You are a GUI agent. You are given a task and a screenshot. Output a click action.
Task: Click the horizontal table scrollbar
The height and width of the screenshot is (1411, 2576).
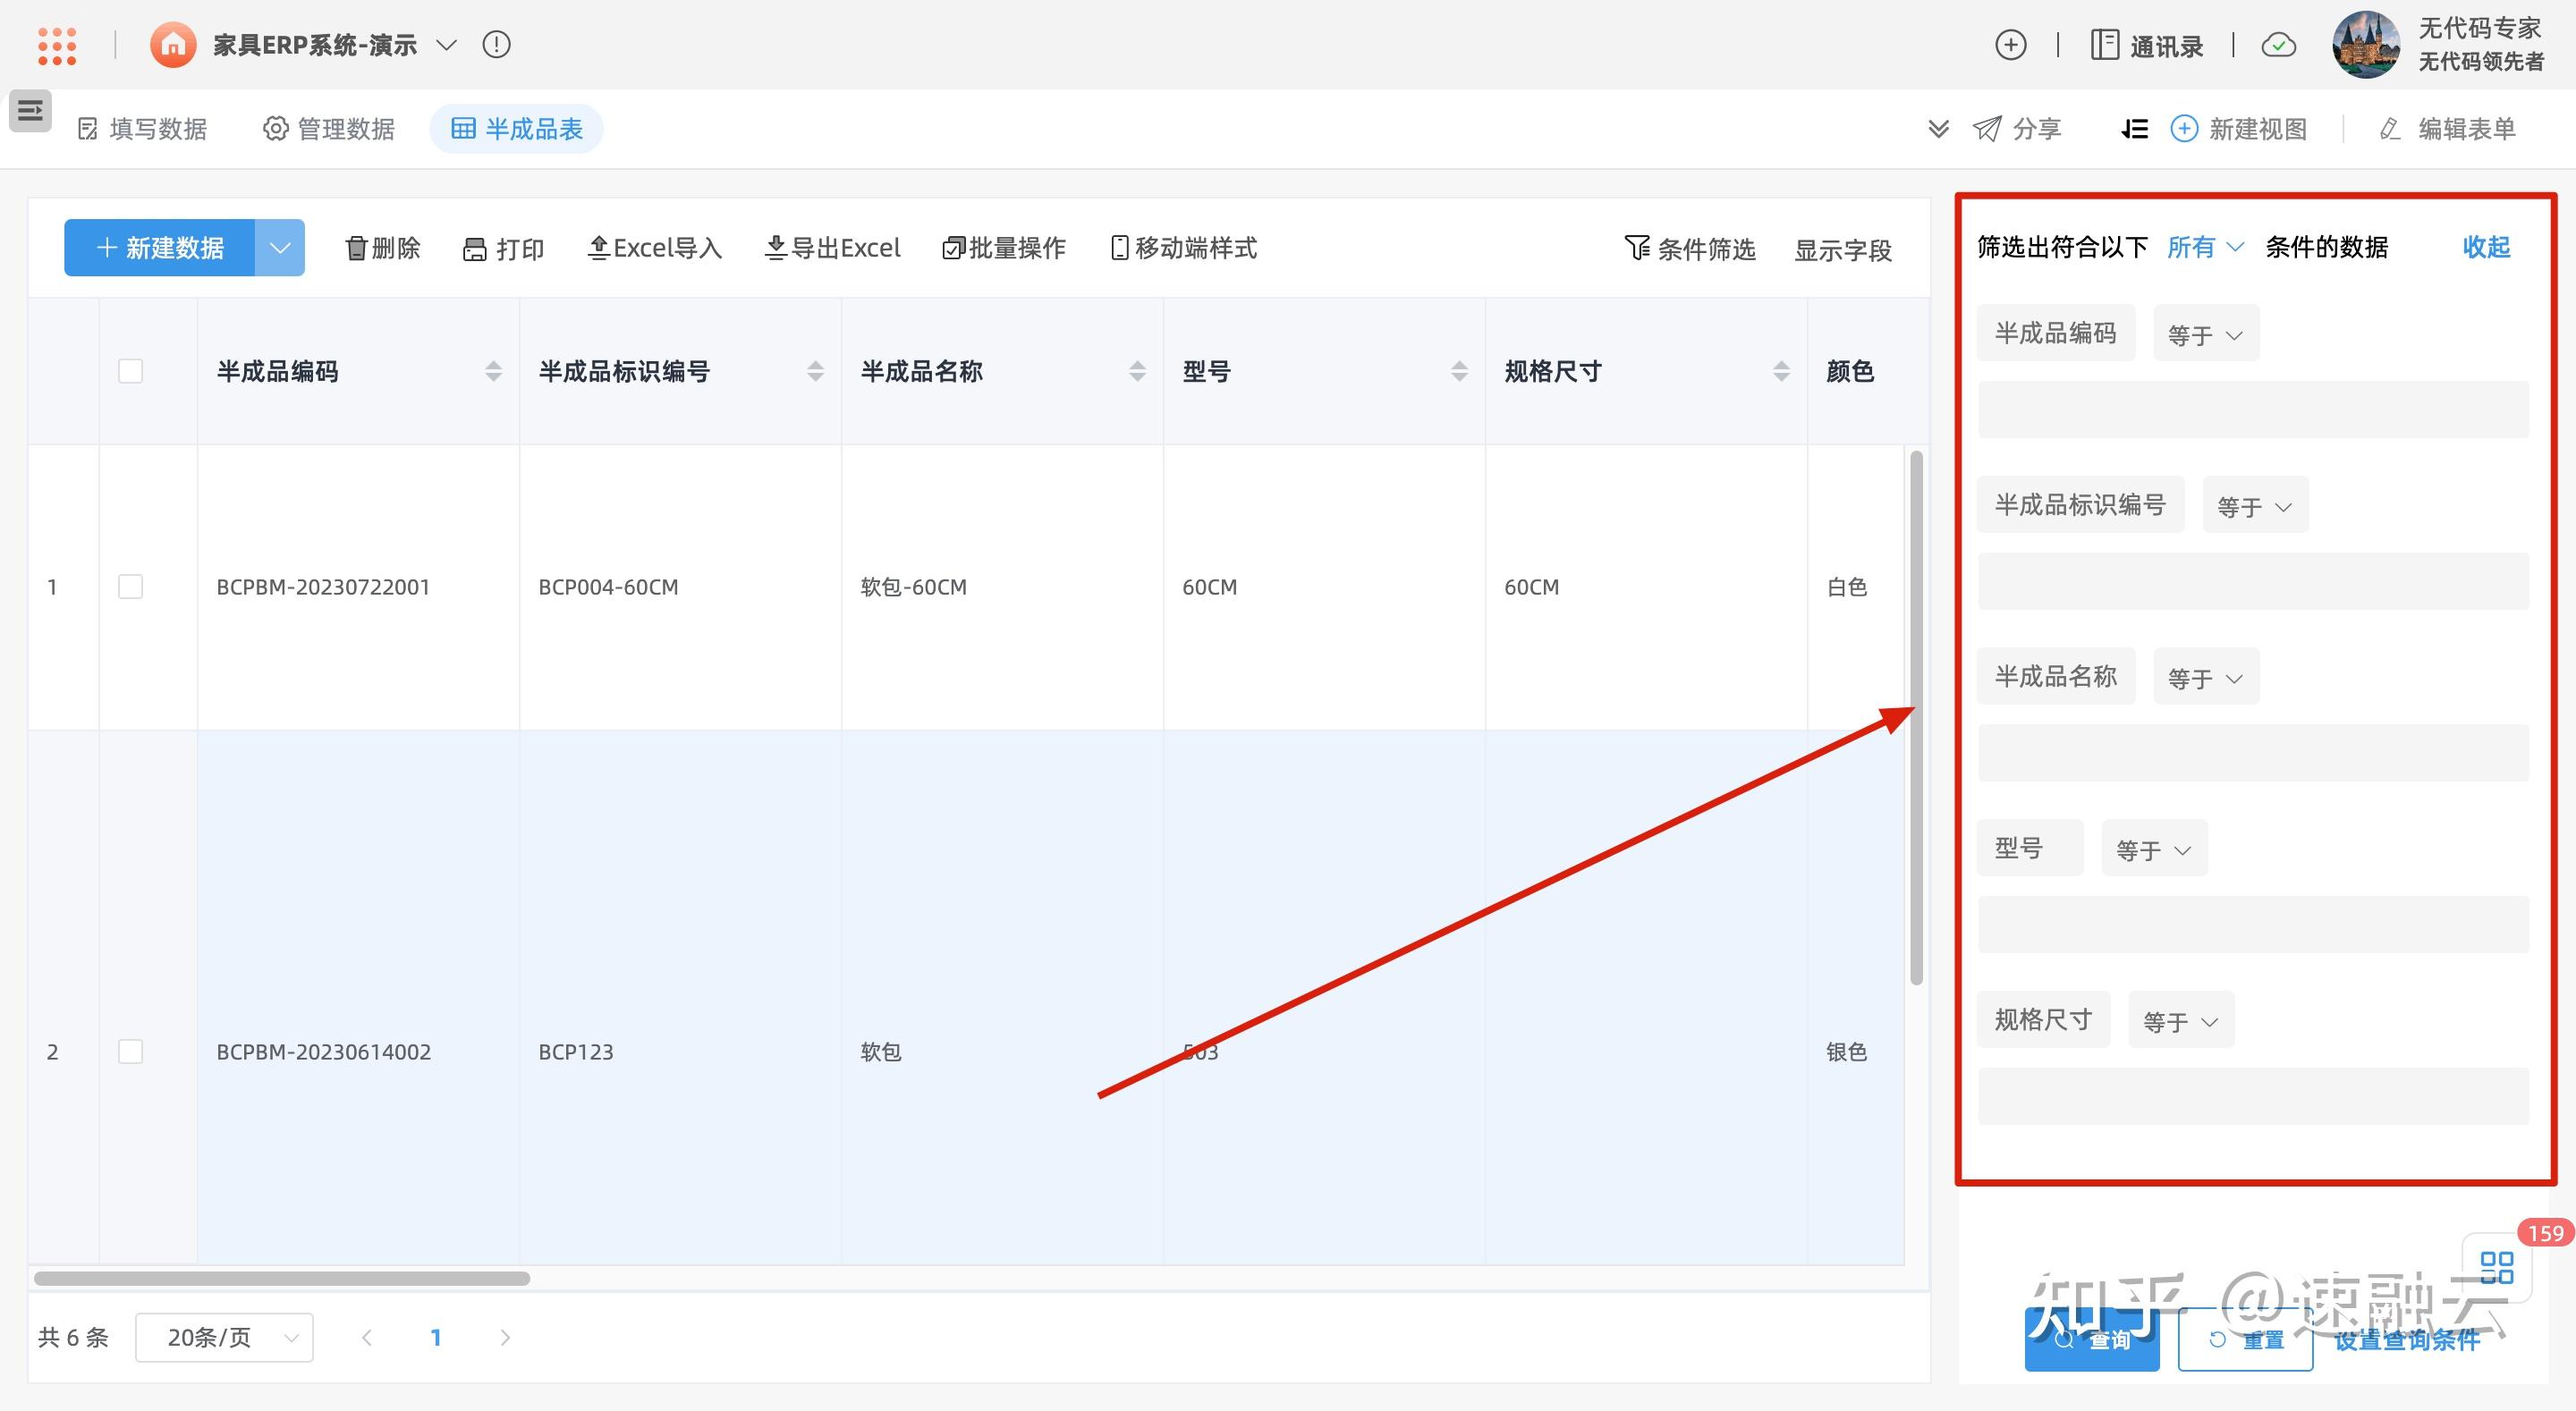tap(282, 1279)
